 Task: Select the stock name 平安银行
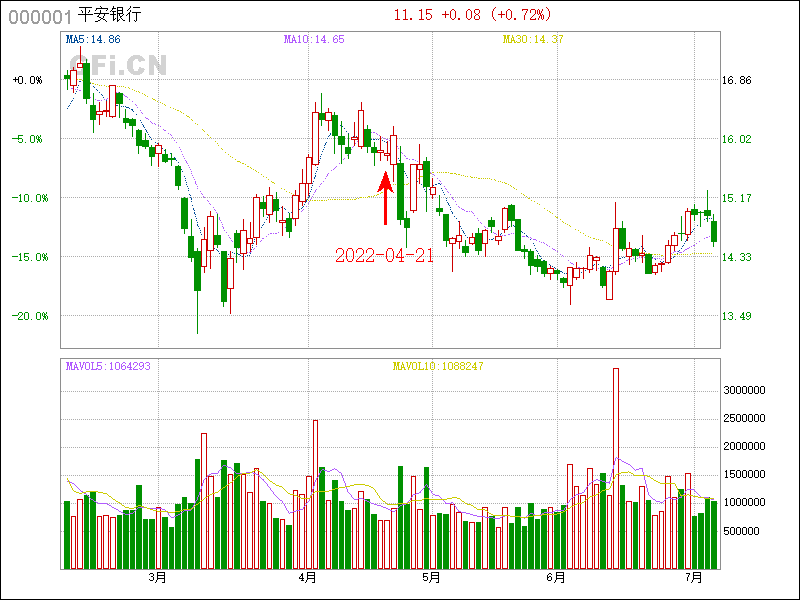tap(110, 15)
